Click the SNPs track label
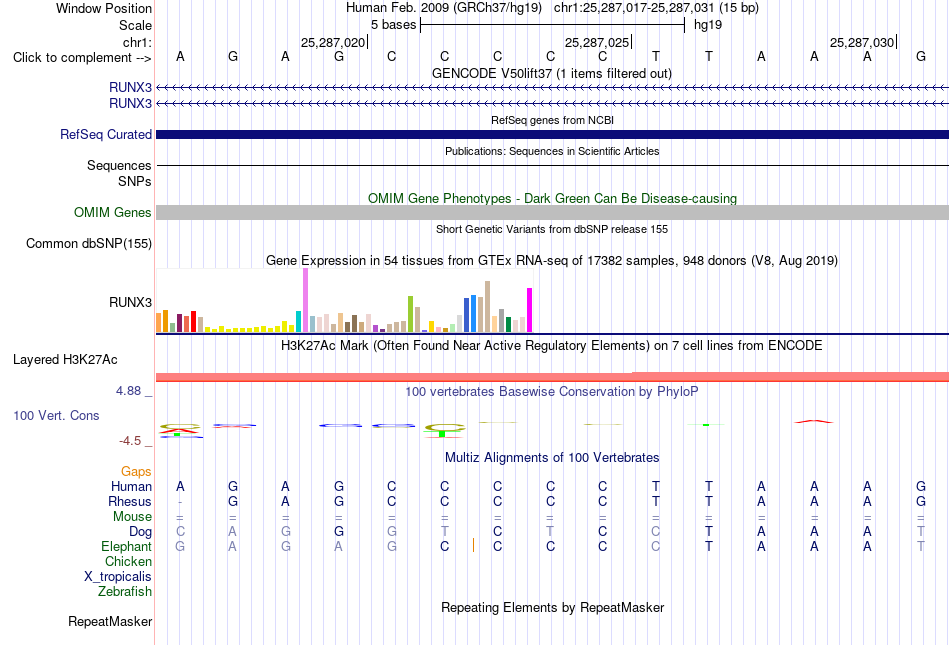Screen dimensions: 950x645 (135, 182)
